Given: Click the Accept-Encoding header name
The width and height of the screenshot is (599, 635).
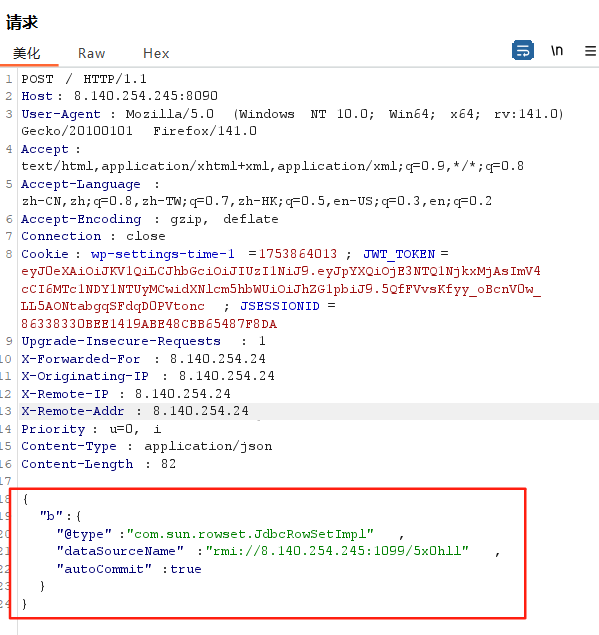Looking at the screenshot, I should pos(81,219).
